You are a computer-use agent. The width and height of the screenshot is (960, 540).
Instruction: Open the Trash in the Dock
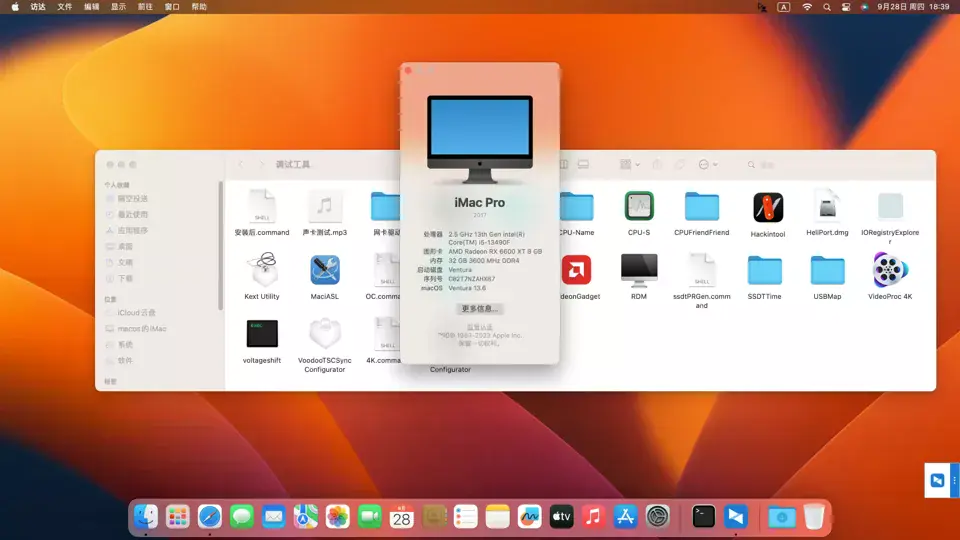coord(814,517)
